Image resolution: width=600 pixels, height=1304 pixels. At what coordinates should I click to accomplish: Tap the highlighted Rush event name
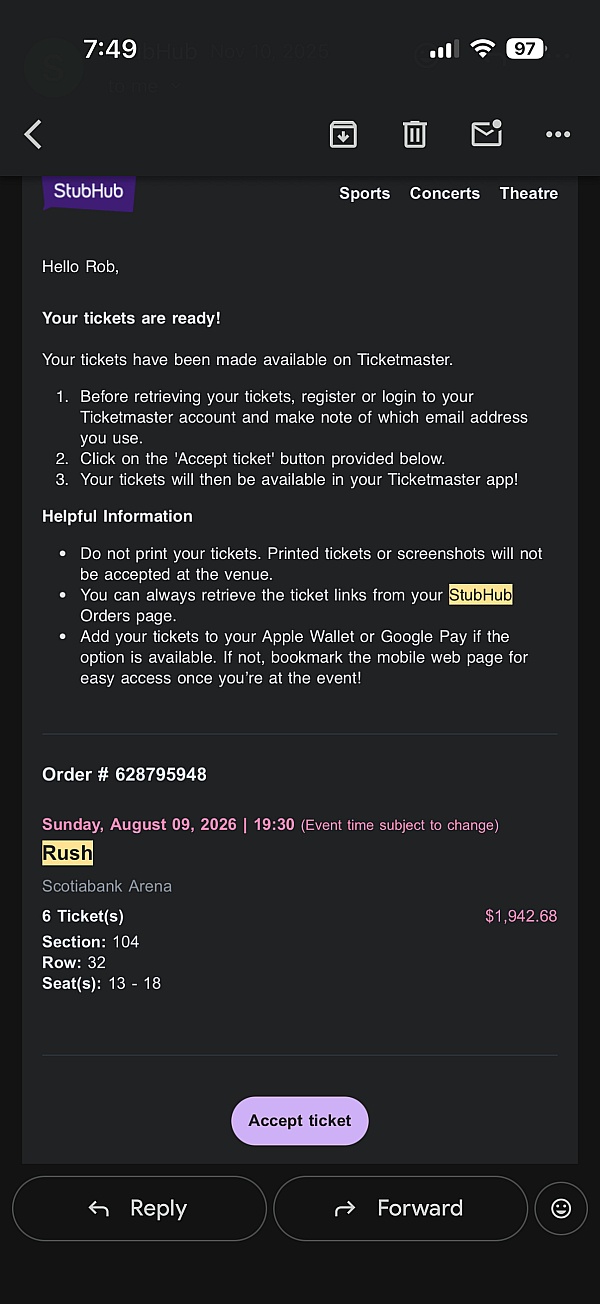pyautogui.click(x=67, y=853)
